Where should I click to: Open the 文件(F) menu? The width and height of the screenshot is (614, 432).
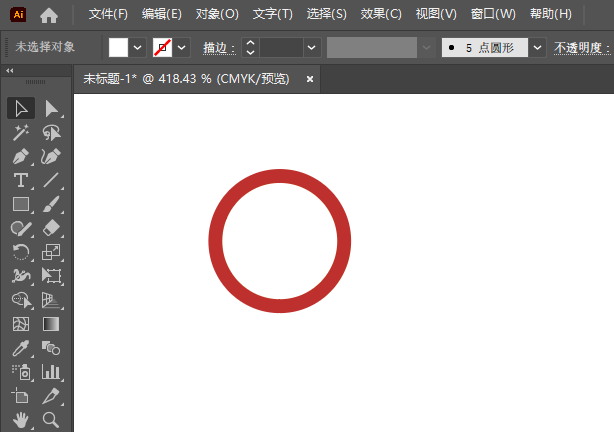click(x=108, y=14)
